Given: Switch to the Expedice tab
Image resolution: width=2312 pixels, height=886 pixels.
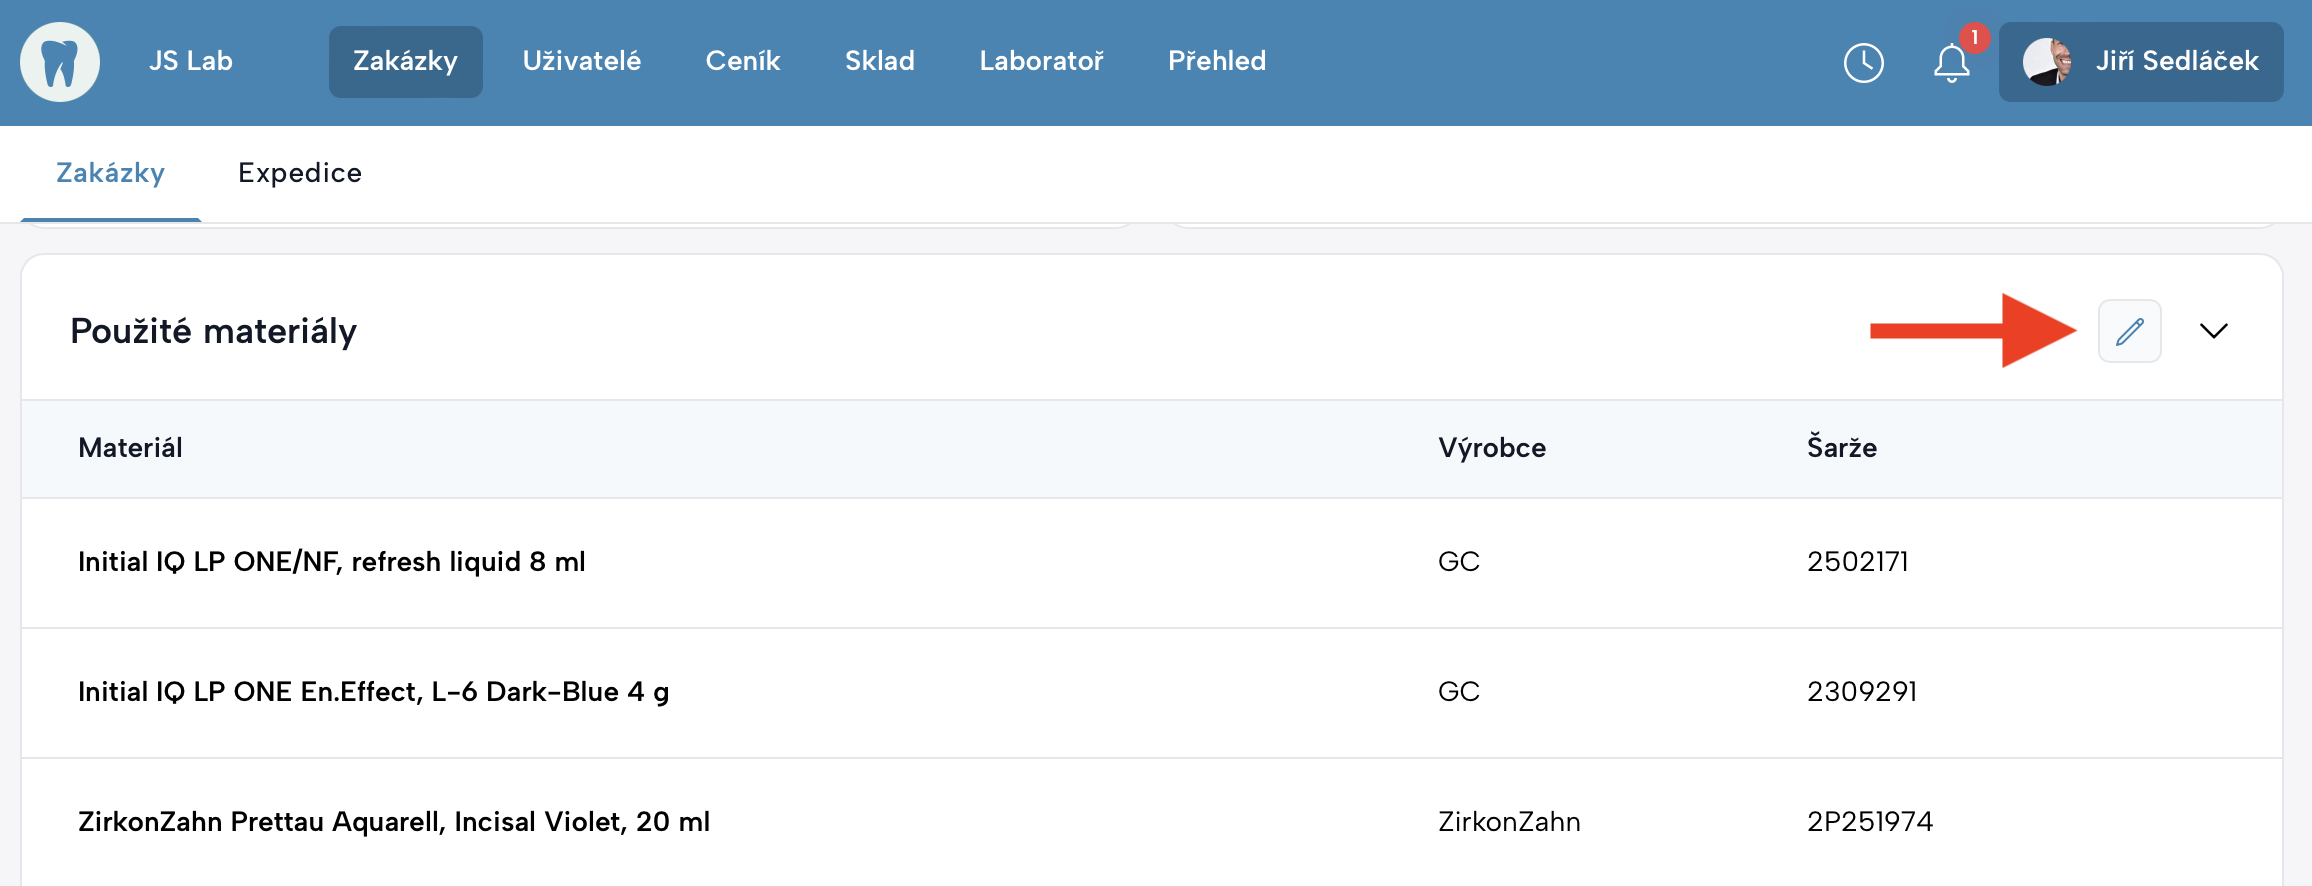Looking at the screenshot, I should [300, 173].
